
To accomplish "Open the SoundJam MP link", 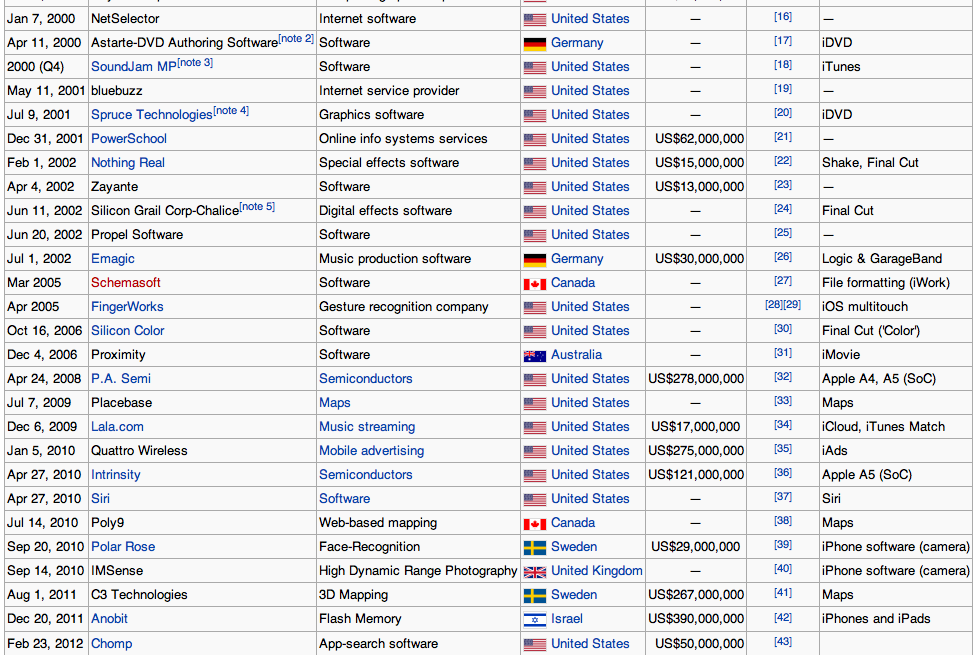I will (133, 67).
